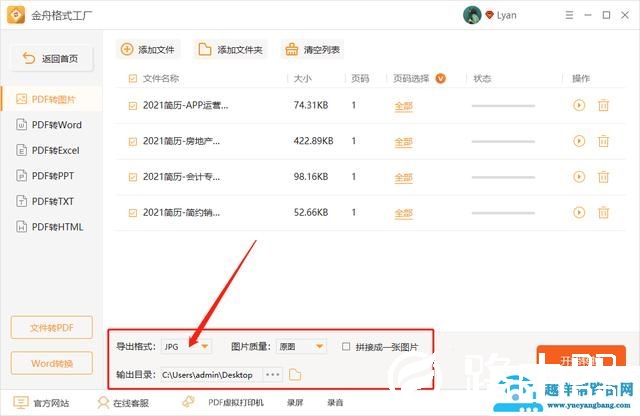640x416 pixels.
Task: Toggle select-all checkbox beside 文件名称
Action: 133,78
